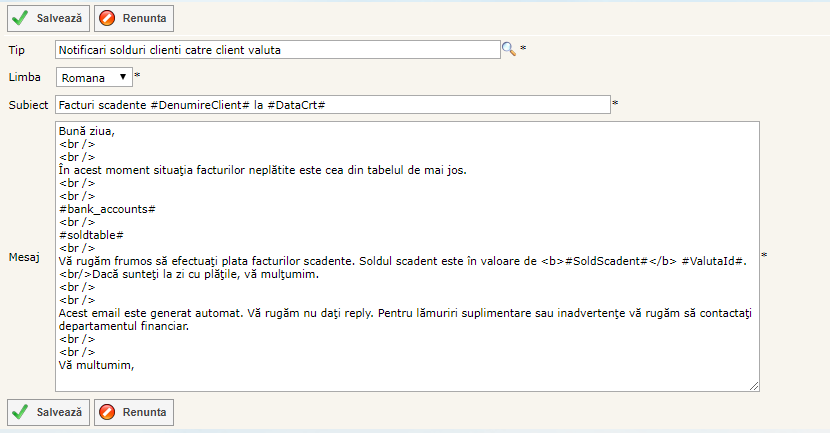Click the green checkmark icon in bottom Salvează
This screenshot has height=433, width=830.
click(x=20, y=411)
